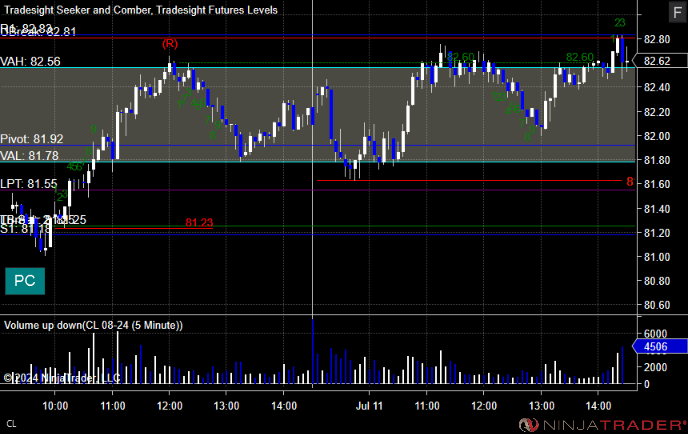Click the green 23 count at top right
This screenshot has width=688, height=434.
pos(620,22)
